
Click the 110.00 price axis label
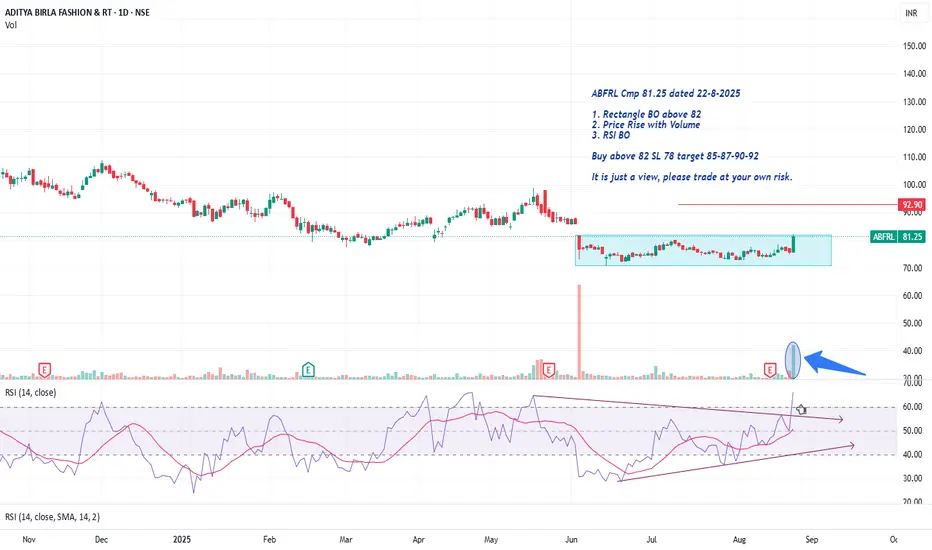coord(914,157)
